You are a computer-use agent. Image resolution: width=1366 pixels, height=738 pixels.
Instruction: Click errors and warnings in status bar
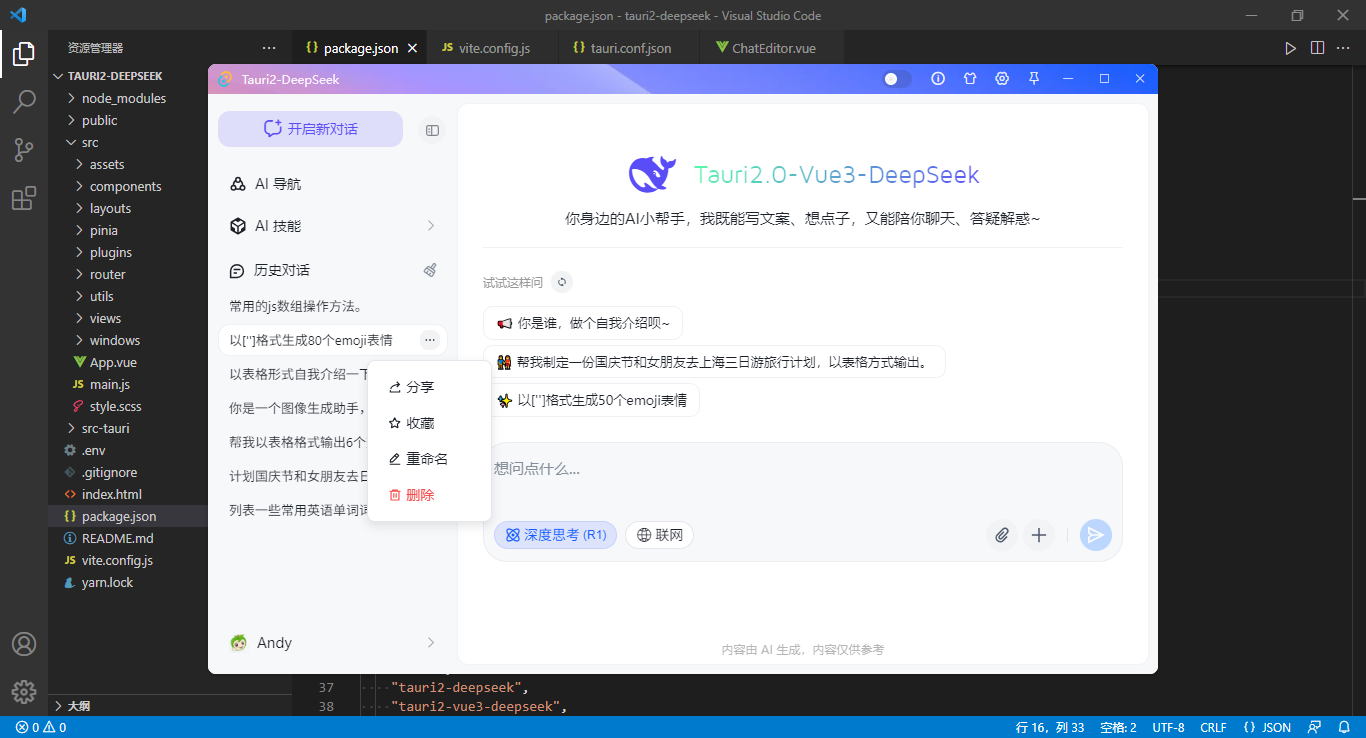point(41,727)
